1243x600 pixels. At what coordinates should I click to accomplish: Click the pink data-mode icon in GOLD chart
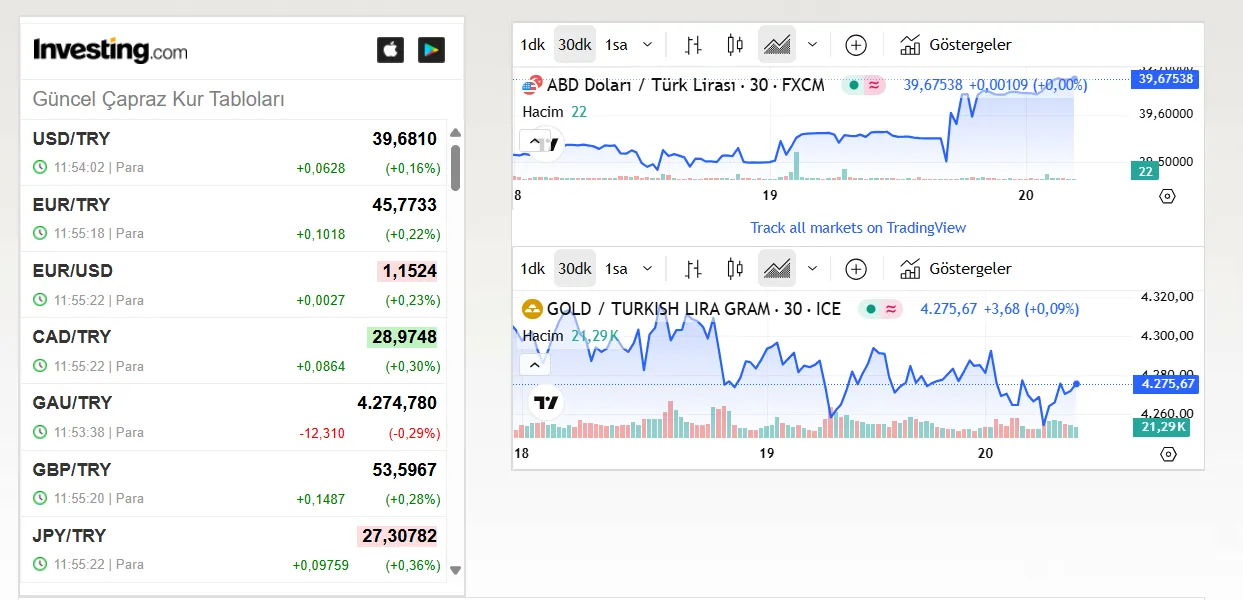click(891, 309)
